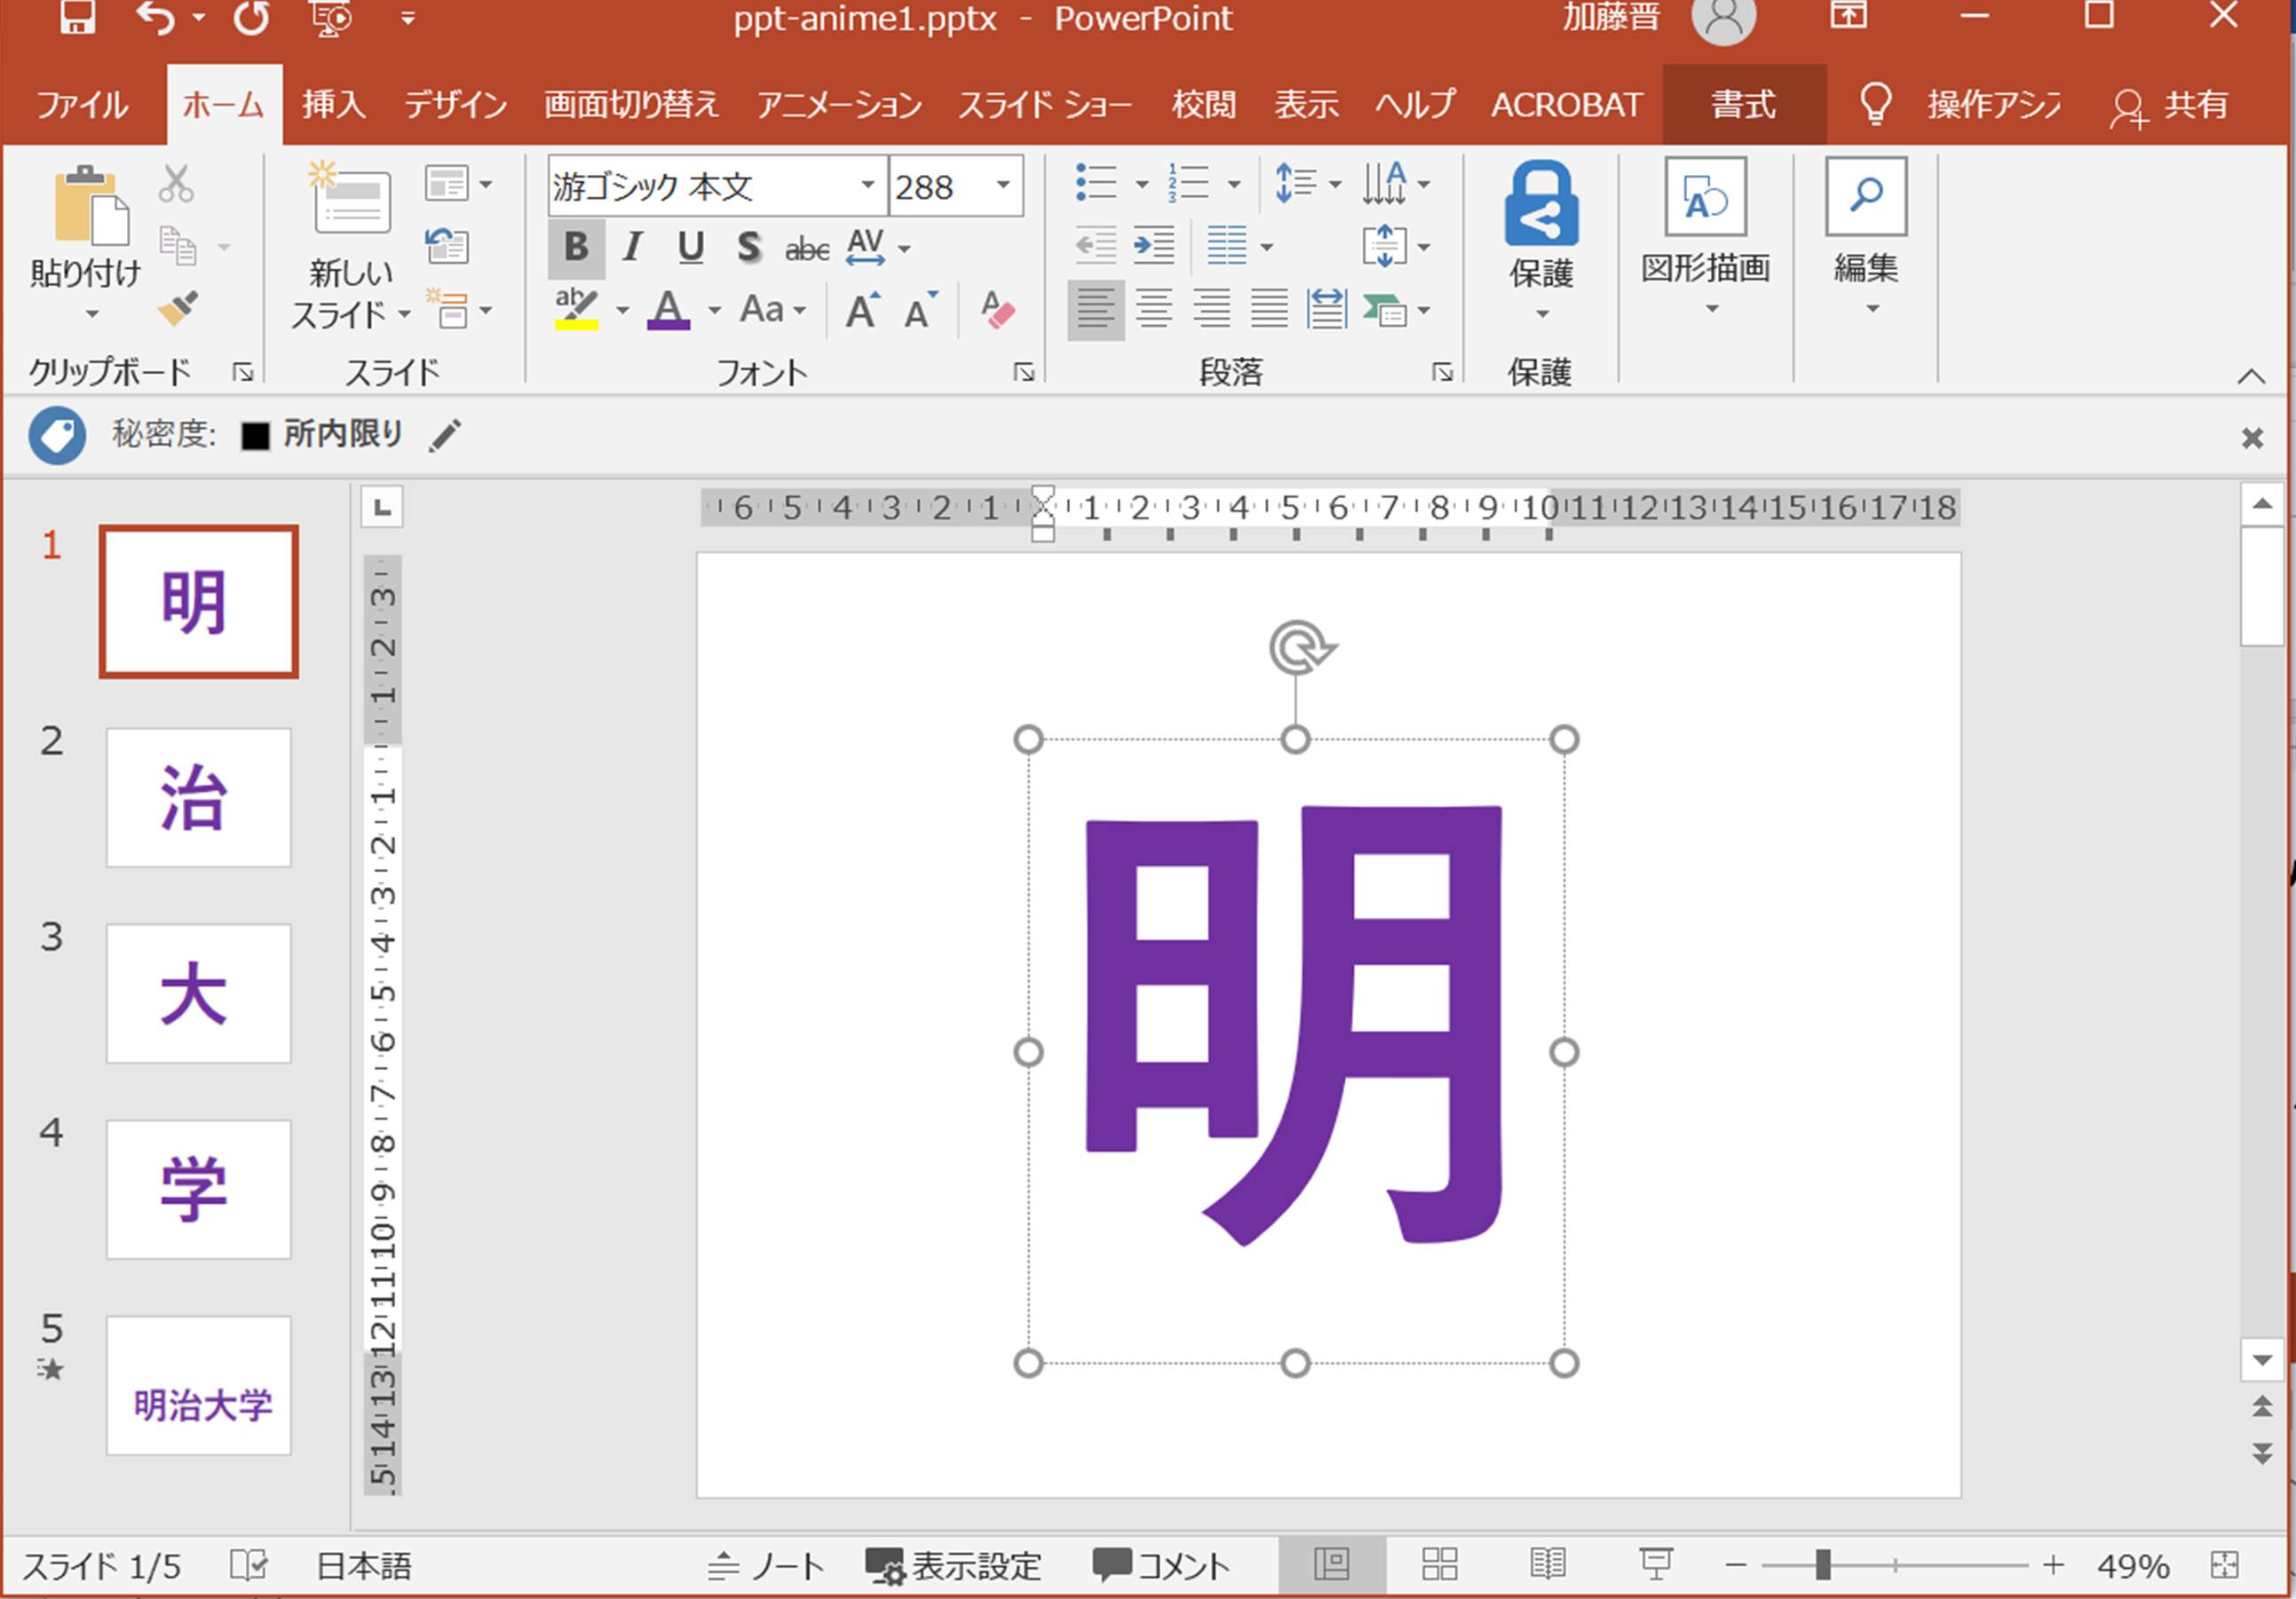The width and height of the screenshot is (2296, 1599).
Task: Toggle Italic formatting
Action: coord(632,247)
